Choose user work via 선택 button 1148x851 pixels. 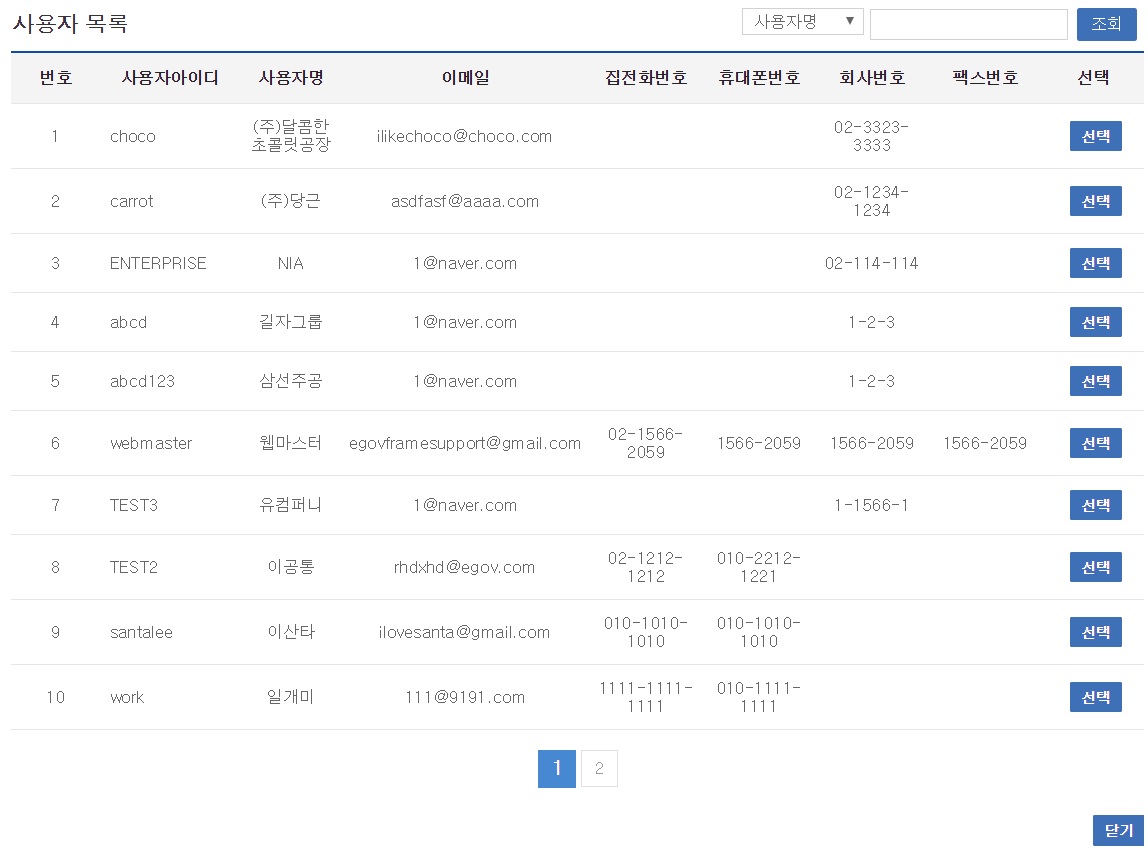click(1095, 697)
